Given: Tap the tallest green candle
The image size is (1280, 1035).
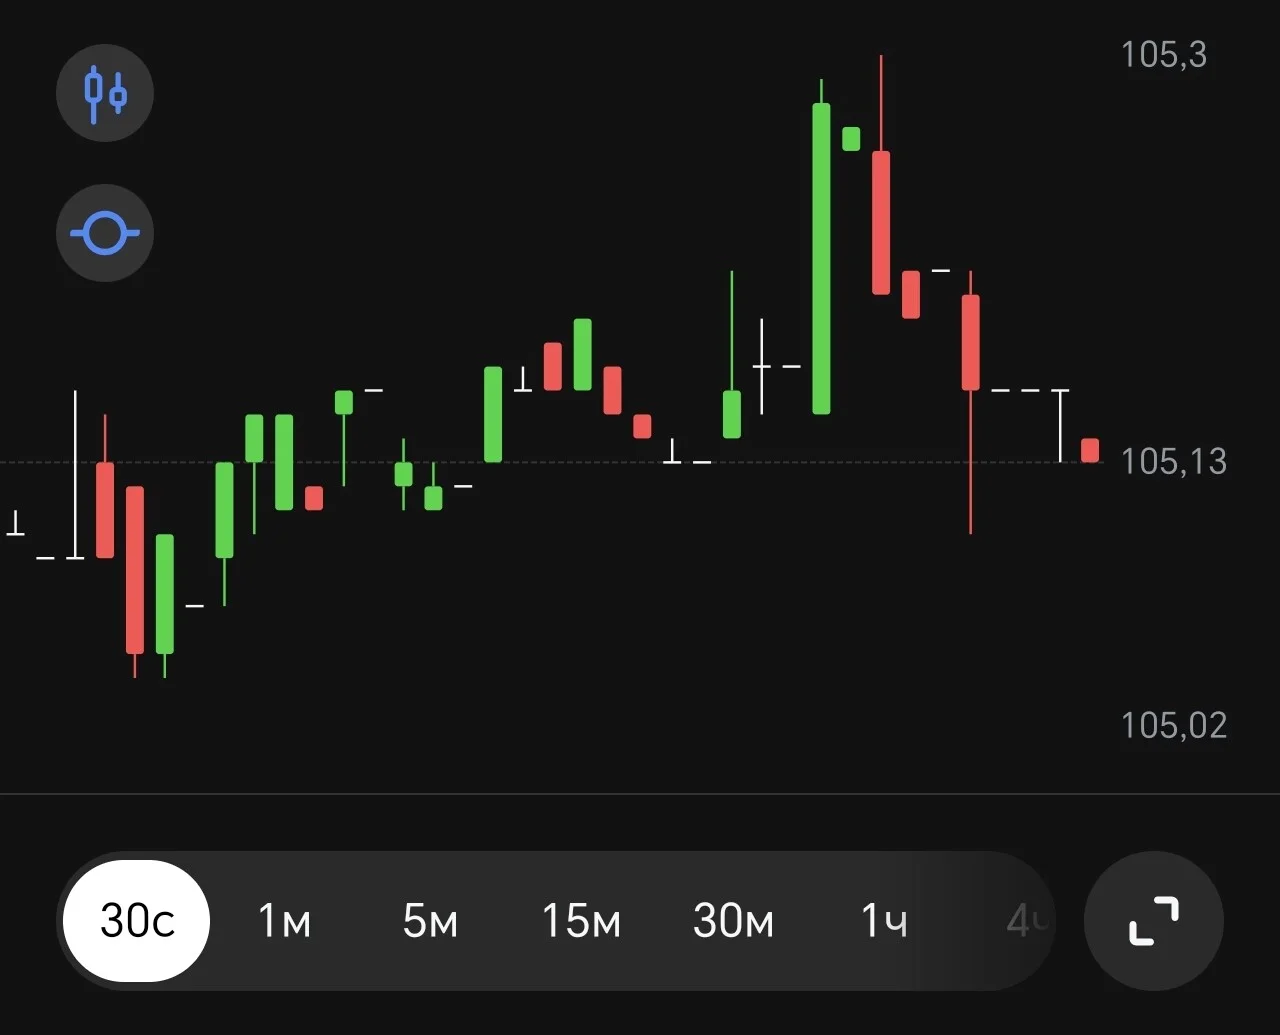Looking at the screenshot, I should [821, 258].
